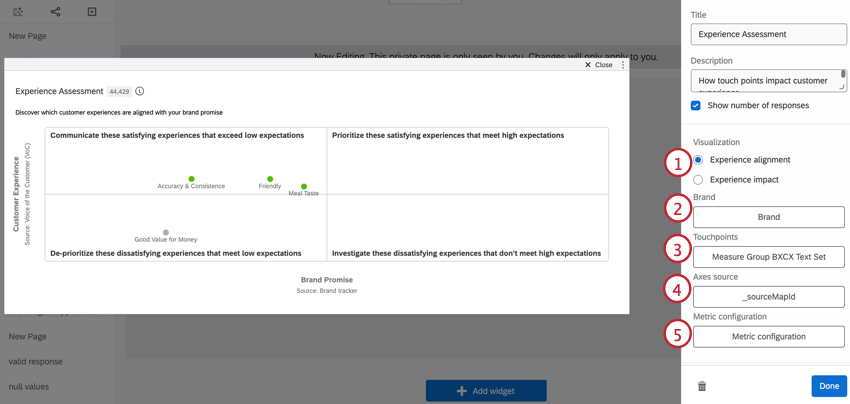Screen dimensions: 850x404
Task: Open the Brand selector dropdown
Action: click(x=769, y=217)
